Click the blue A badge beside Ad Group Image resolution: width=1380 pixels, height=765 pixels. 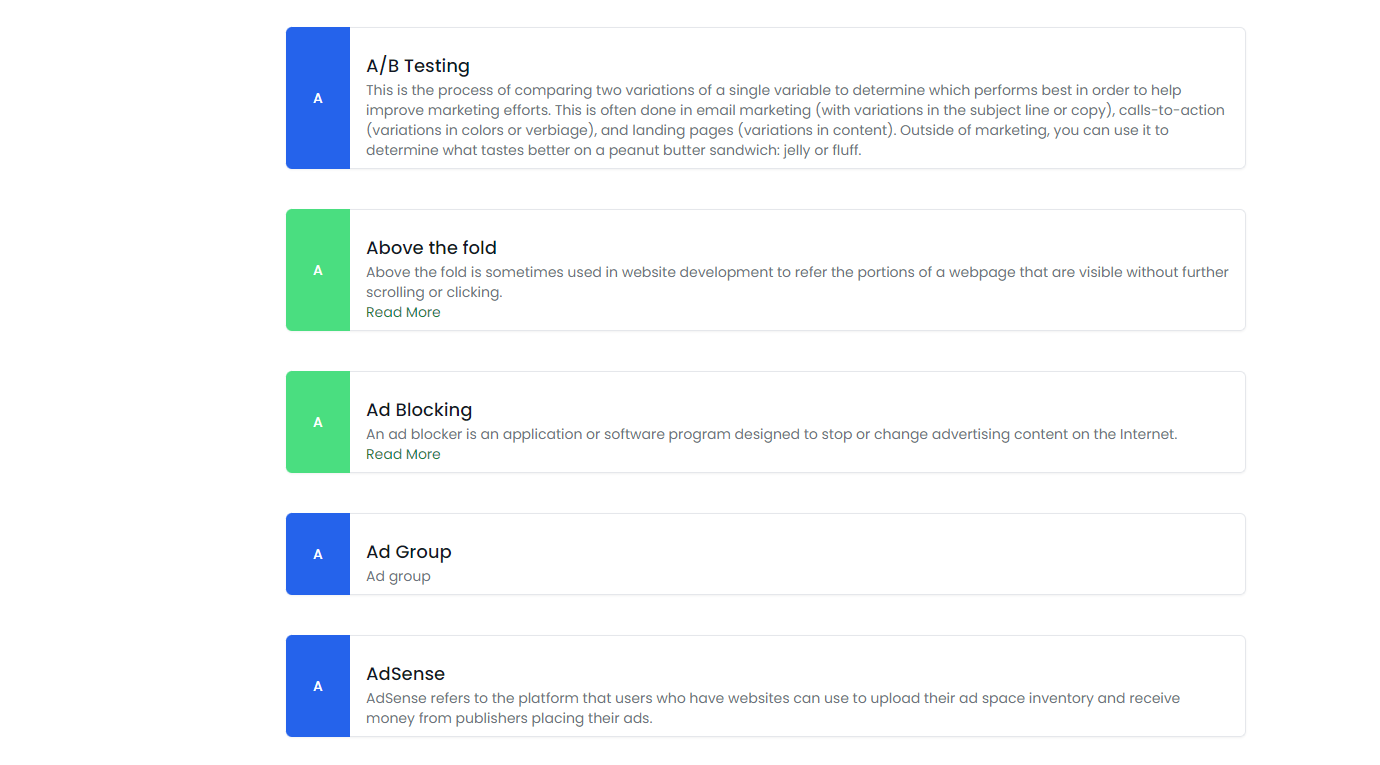pyautogui.click(x=318, y=554)
